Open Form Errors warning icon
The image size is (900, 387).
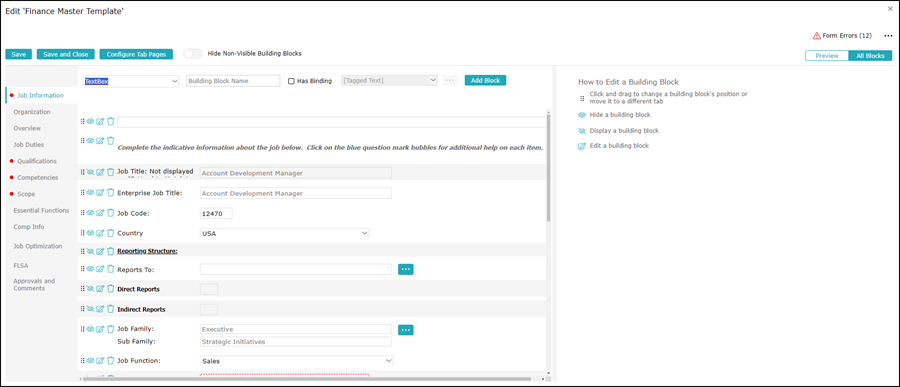point(816,36)
